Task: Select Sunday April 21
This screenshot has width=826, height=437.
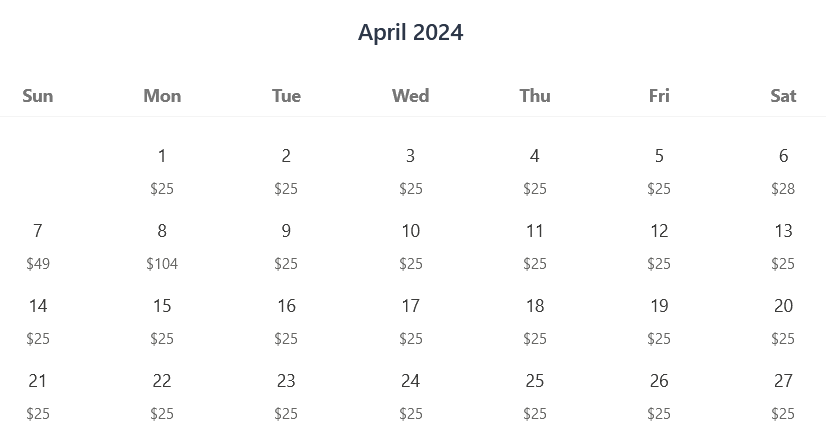Action: coord(38,395)
